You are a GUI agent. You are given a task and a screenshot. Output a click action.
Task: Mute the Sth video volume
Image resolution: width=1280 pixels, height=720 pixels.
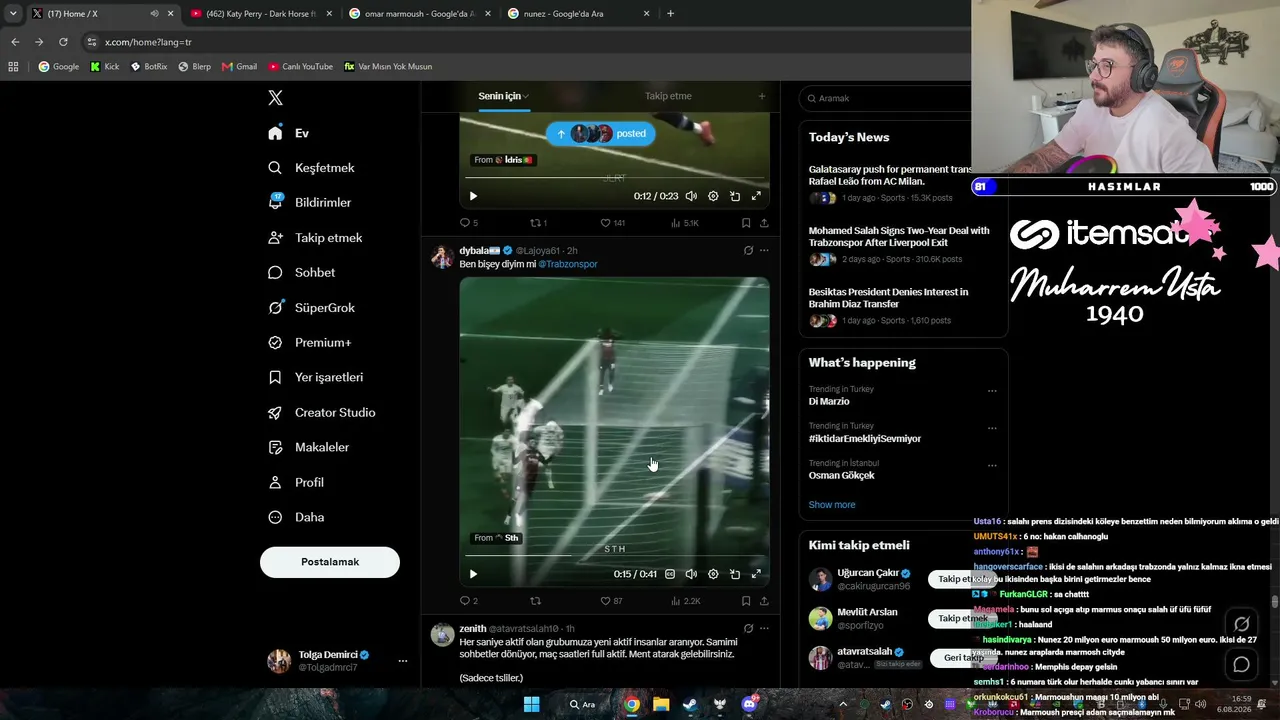point(691,574)
